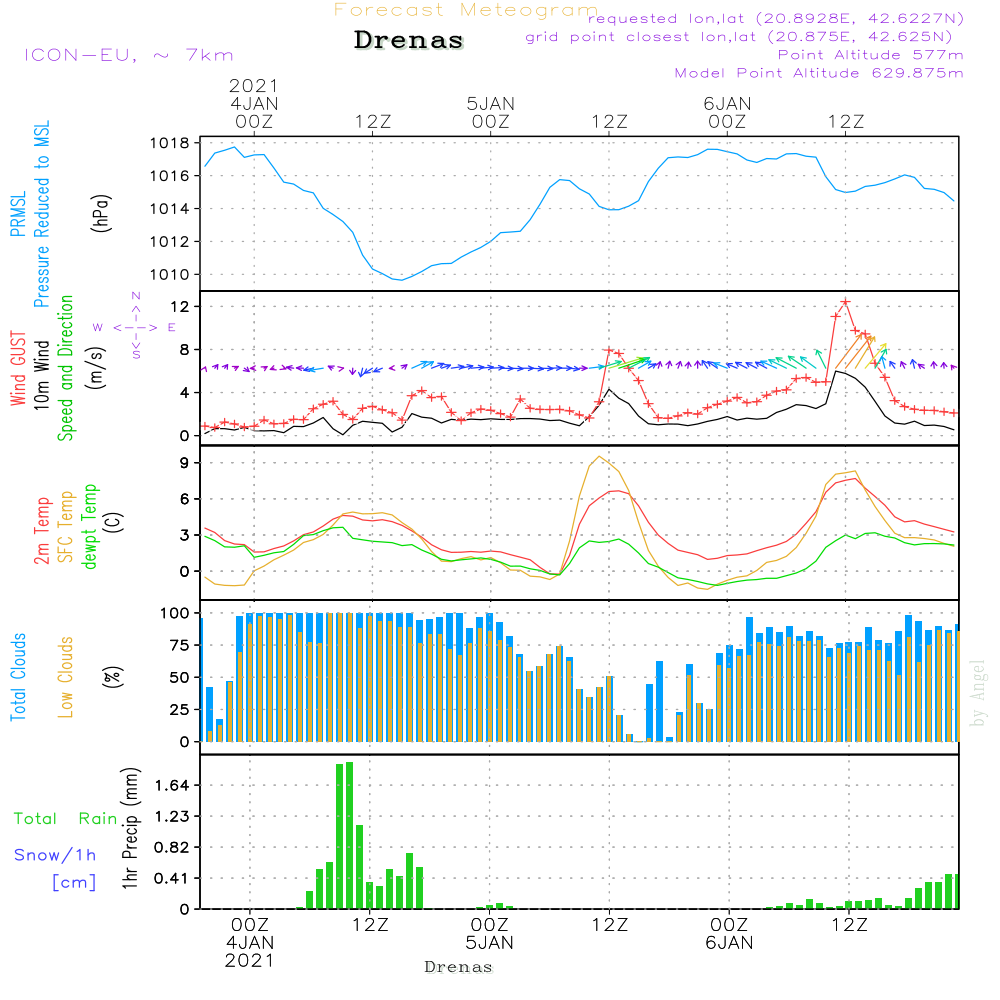Click top axis 6JAN 00Z label
1000x1000 pixels.
tap(727, 112)
